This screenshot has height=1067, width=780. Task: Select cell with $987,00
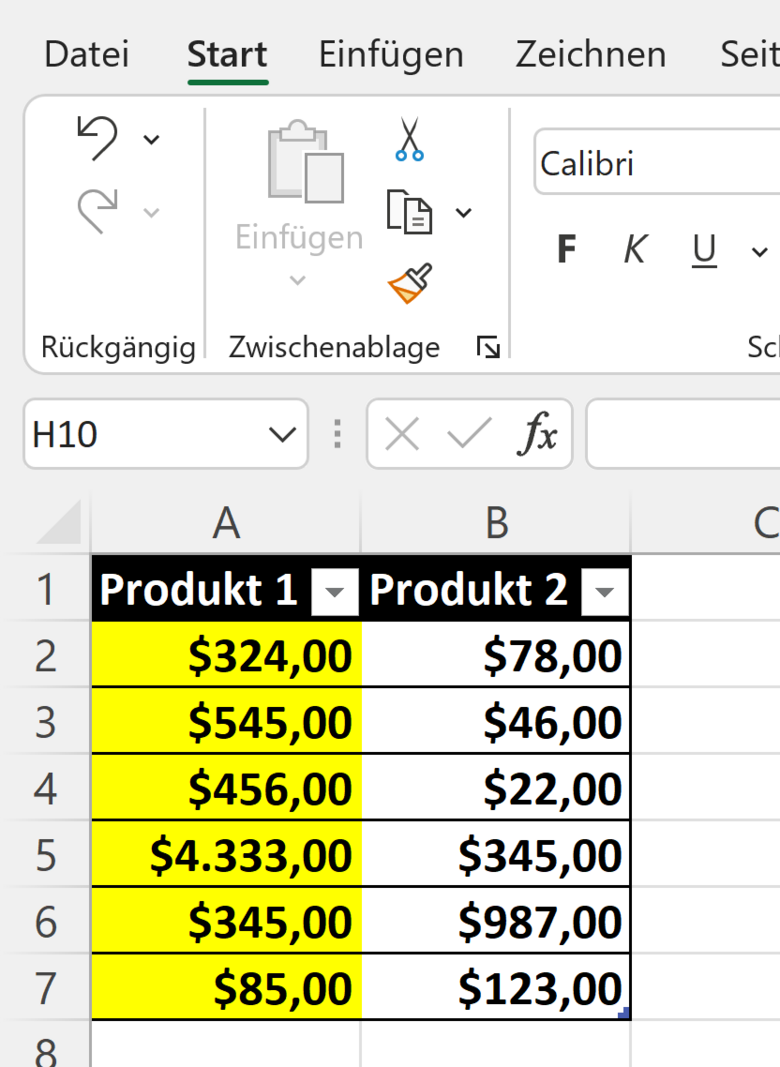click(x=496, y=921)
